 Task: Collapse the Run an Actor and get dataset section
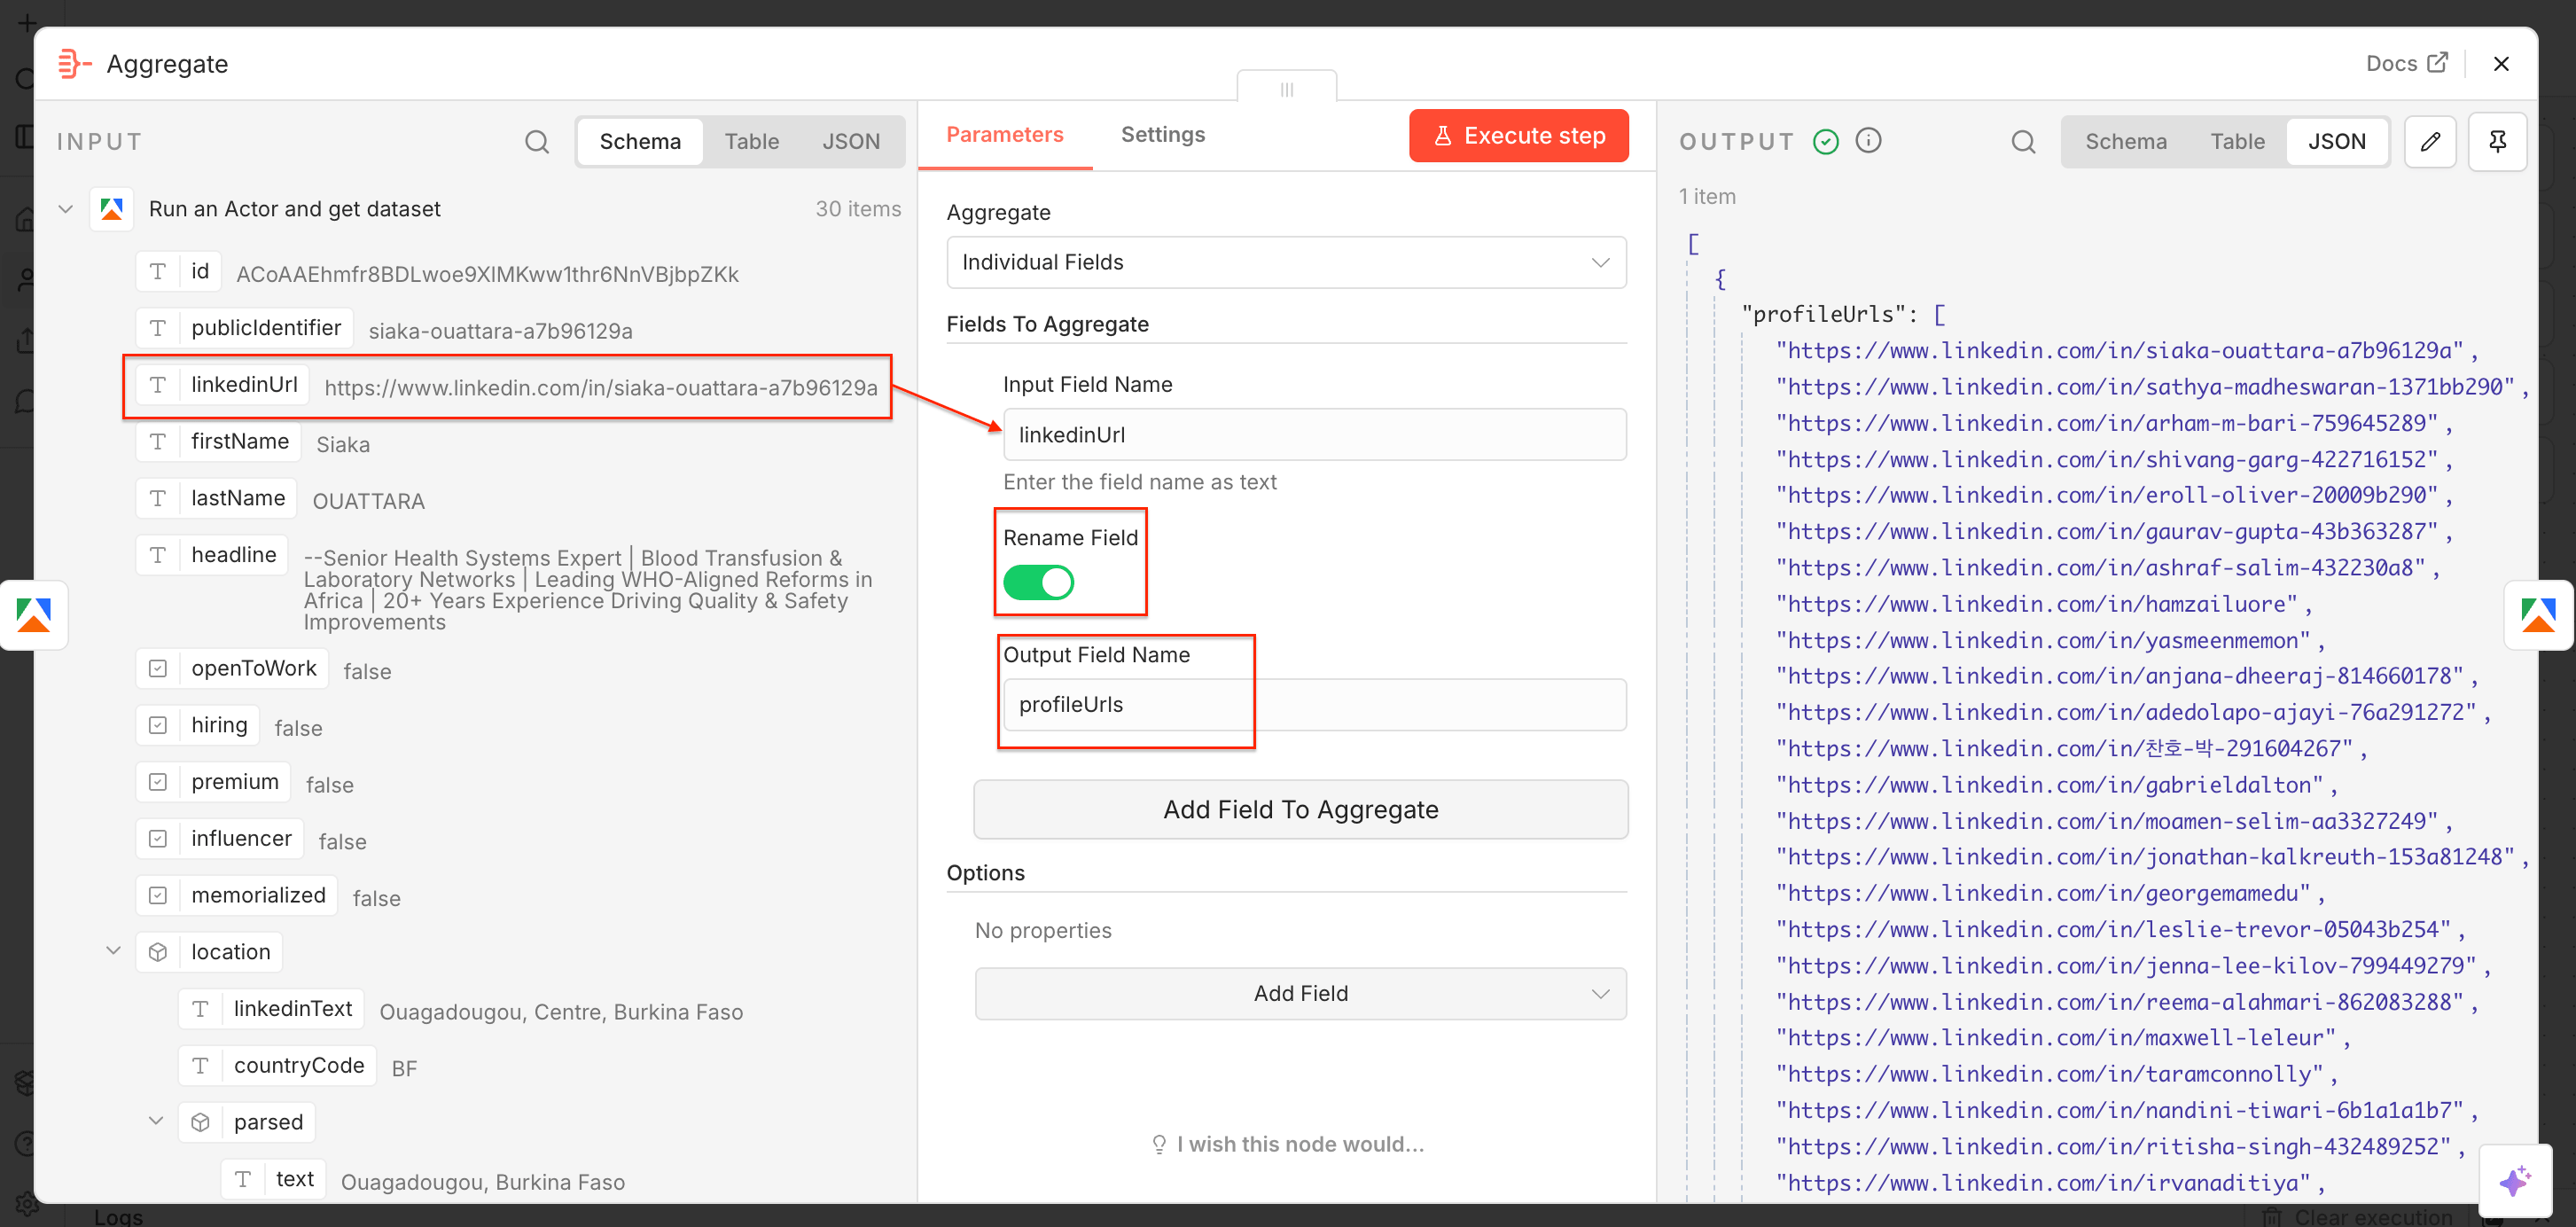65,208
